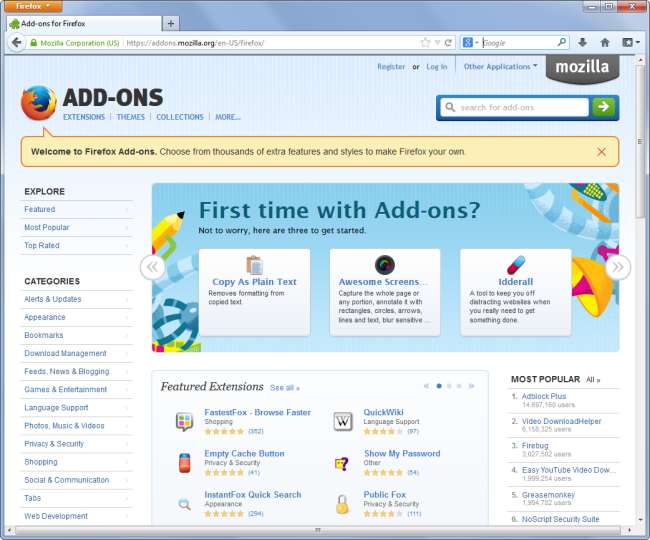Open the Web Development category

(x=56, y=516)
